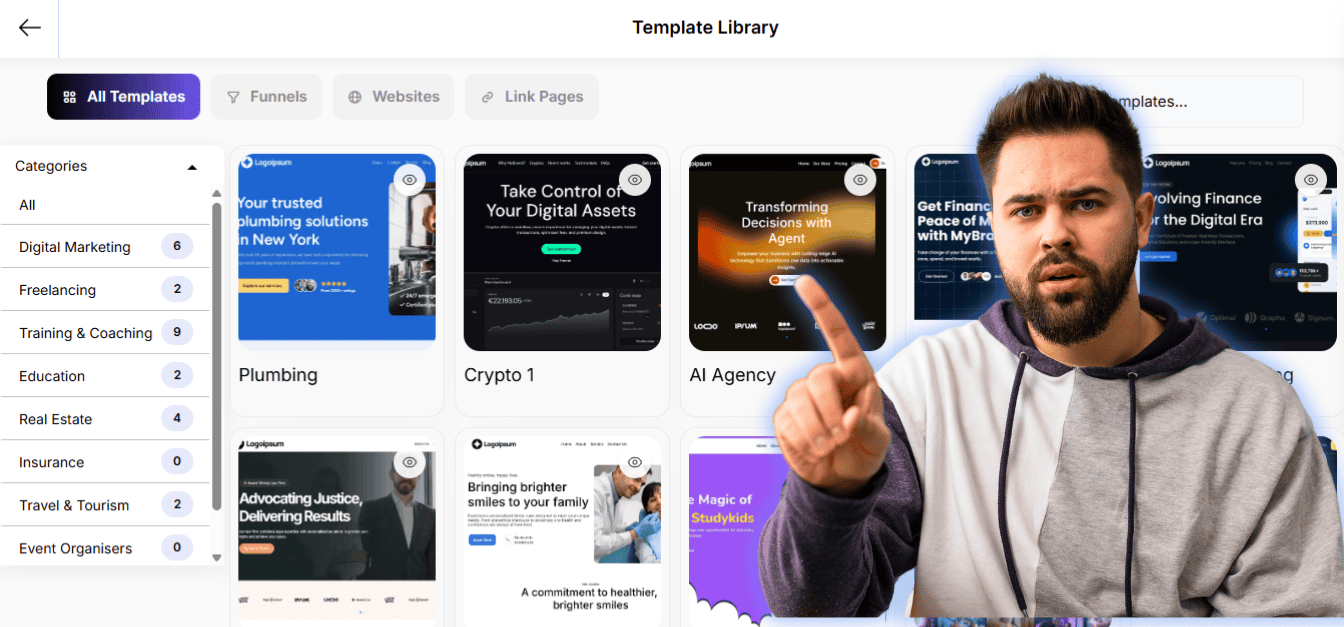The image size is (1344, 627).
Task: Click the category list scrollbar down arrow
Action: 217,557
